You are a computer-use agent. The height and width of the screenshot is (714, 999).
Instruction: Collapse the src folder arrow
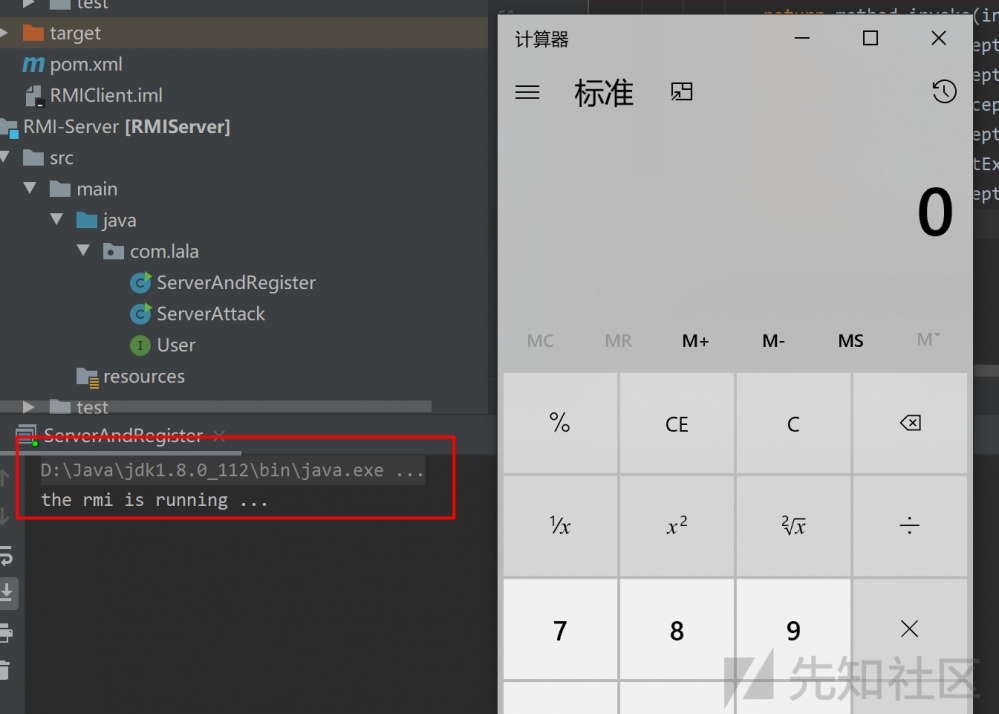pyautogui.click(x=5, y=157)
